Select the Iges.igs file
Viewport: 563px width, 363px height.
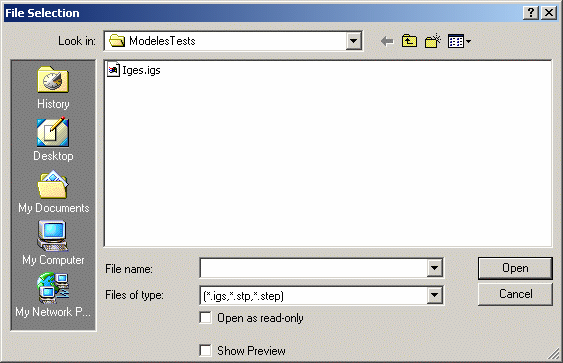click(x=134, y=70)
